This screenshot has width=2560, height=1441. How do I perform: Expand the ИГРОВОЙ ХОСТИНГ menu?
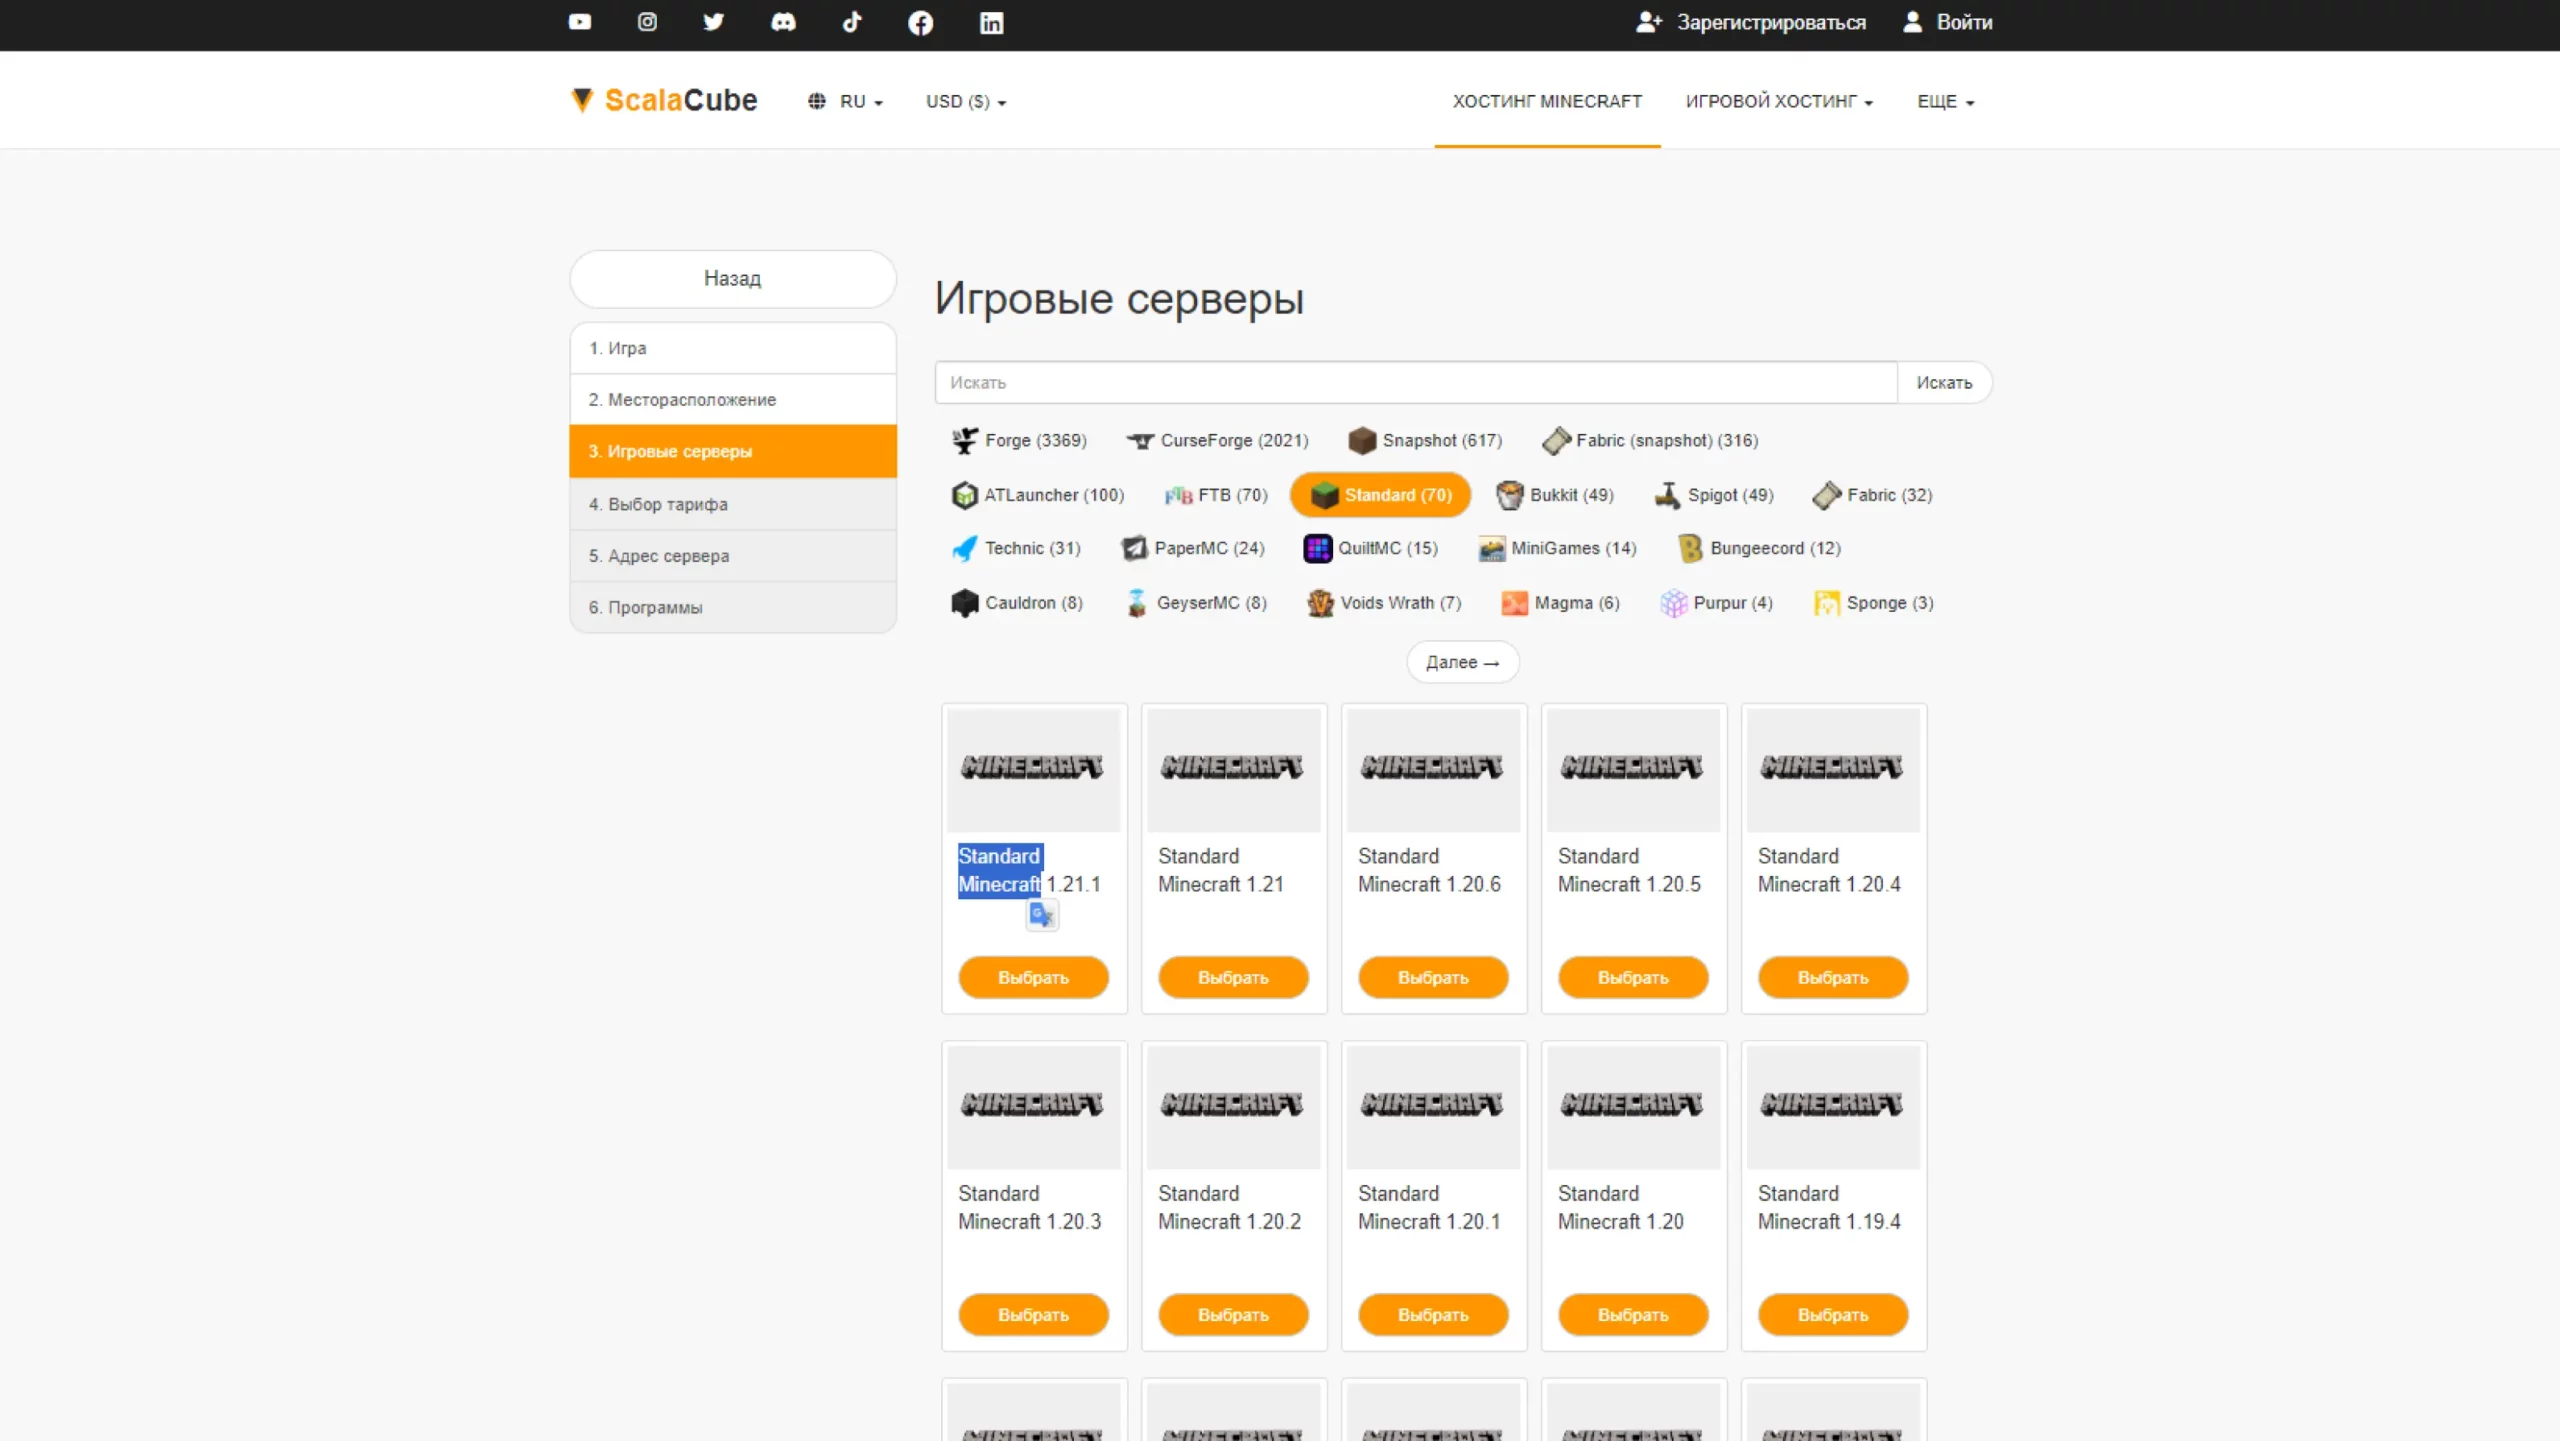(1778, 101)
